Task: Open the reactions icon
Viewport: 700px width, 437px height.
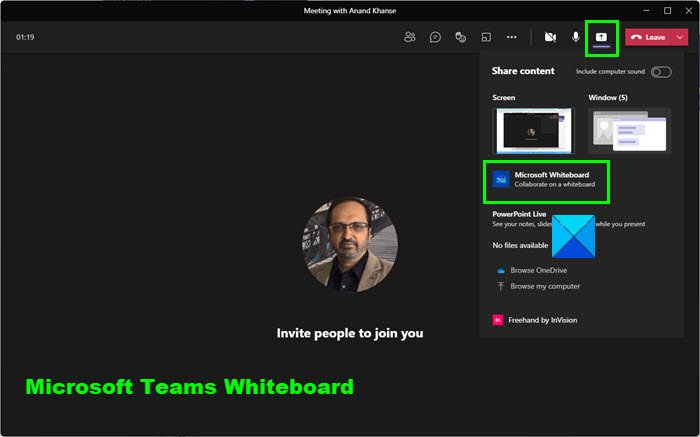Action: tap(461, 37)
